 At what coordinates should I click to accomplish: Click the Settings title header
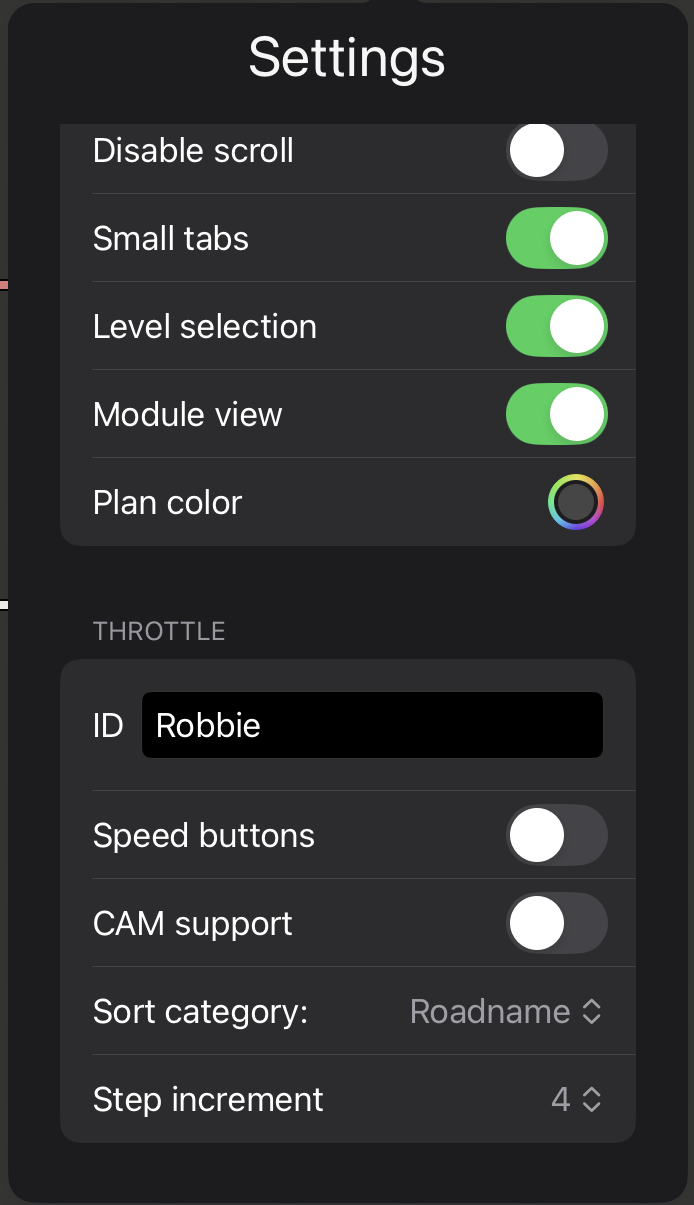[347, 58]
